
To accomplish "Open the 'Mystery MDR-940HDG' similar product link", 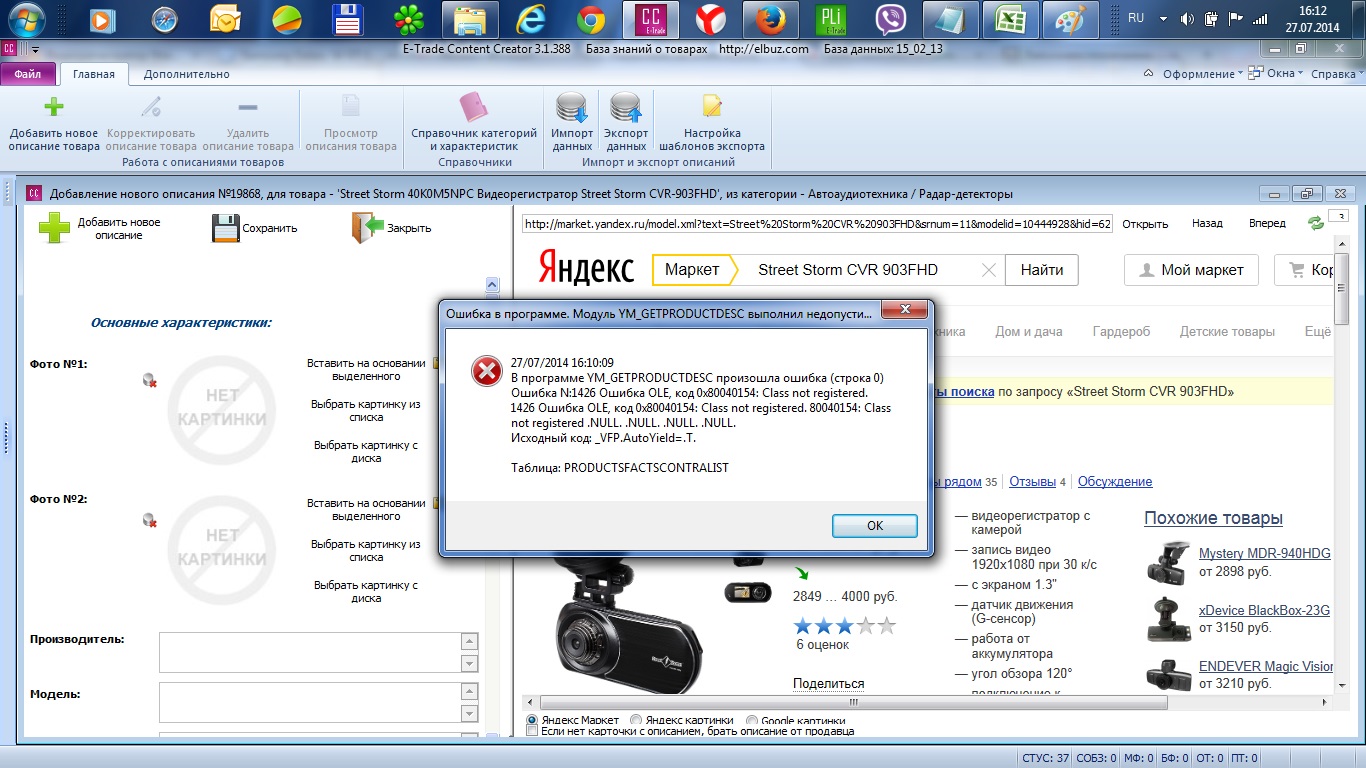I will point(1264,553).
